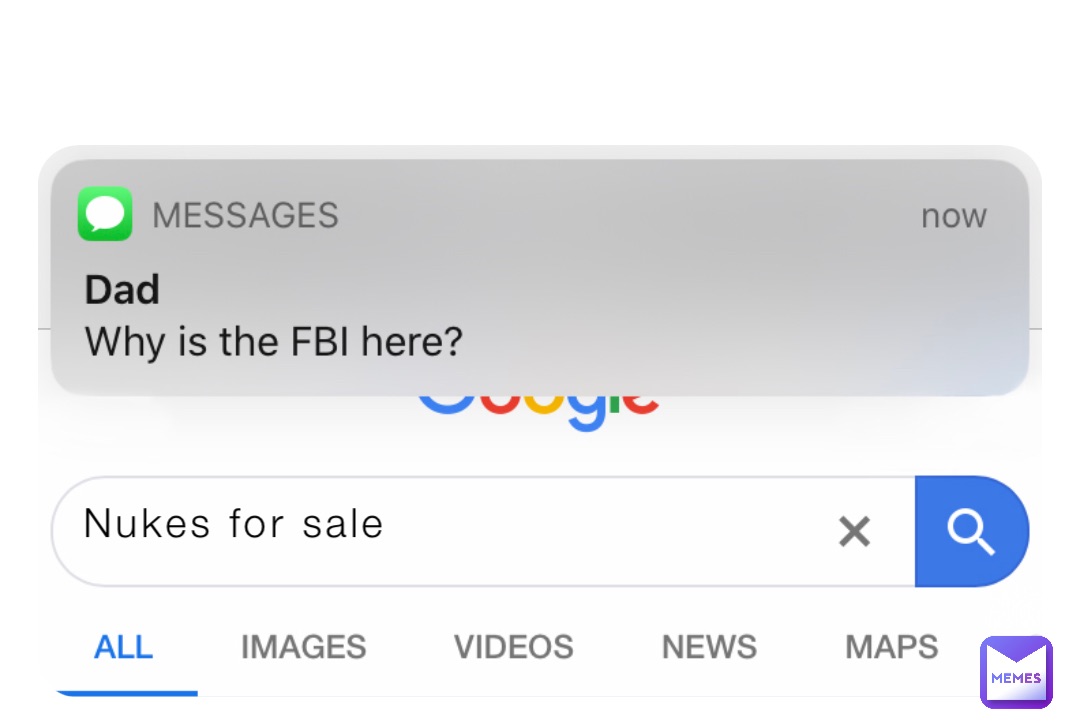Tap the green Messages app icon
Image resolution: width=1080 pixels, height=727 pixels.
click(105, 214)
